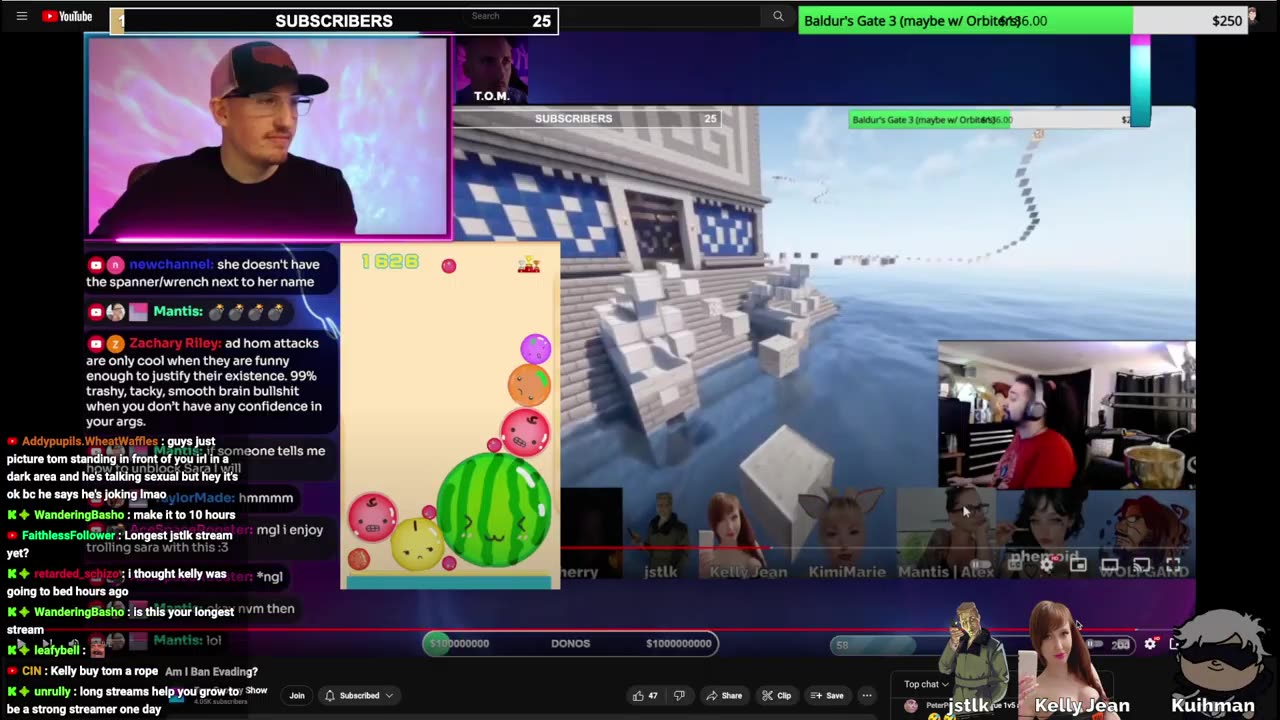Toggle inner video autoplay switch
This screenshot has width=1280, height=720.
(983, 565)
